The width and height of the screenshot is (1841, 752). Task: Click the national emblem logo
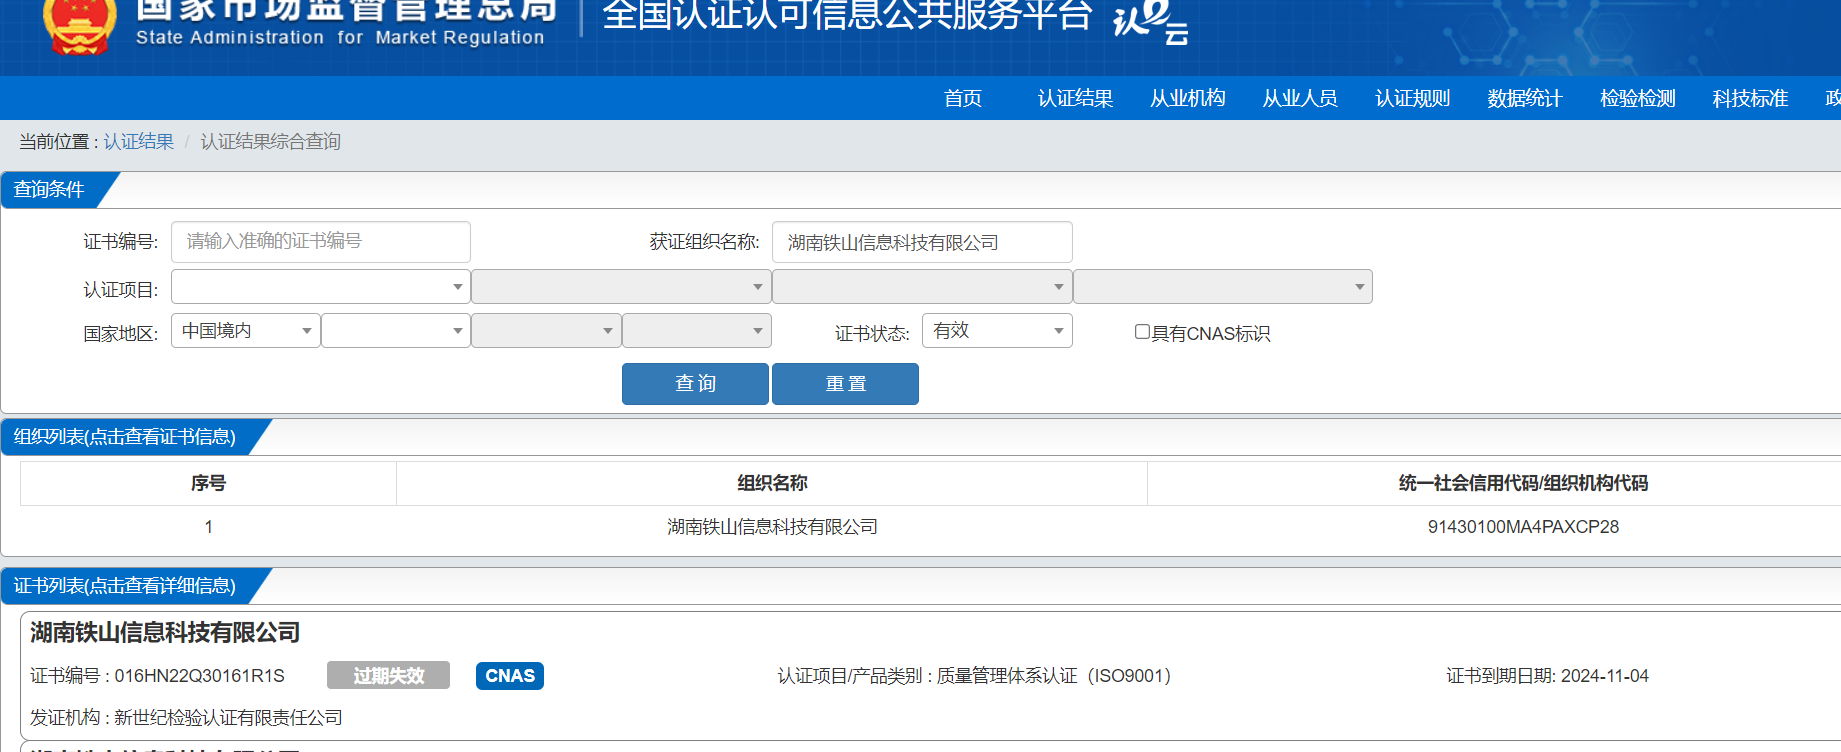tap(80, 25)
